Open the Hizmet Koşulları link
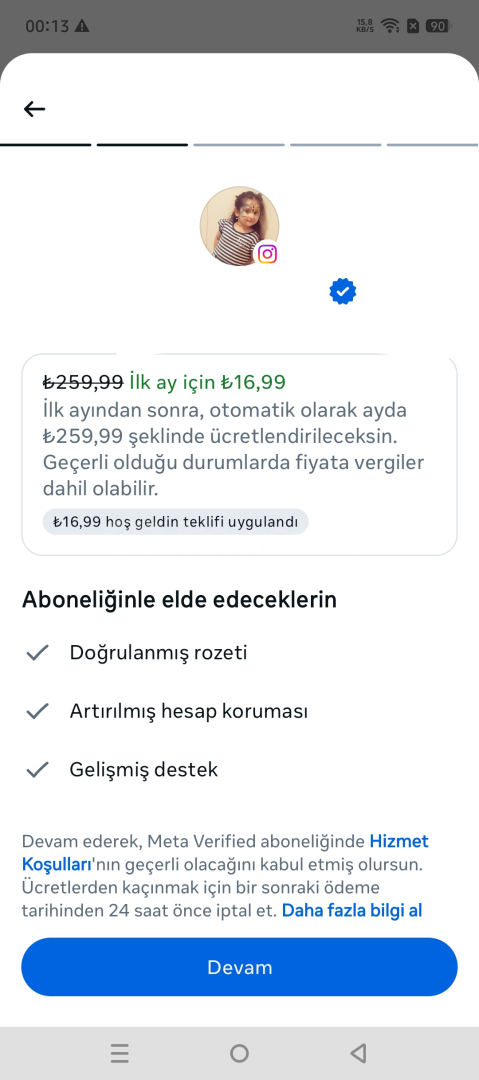The height and width of the screenshot is (1080, 479). pyautogui.click(x=225, y=852)
